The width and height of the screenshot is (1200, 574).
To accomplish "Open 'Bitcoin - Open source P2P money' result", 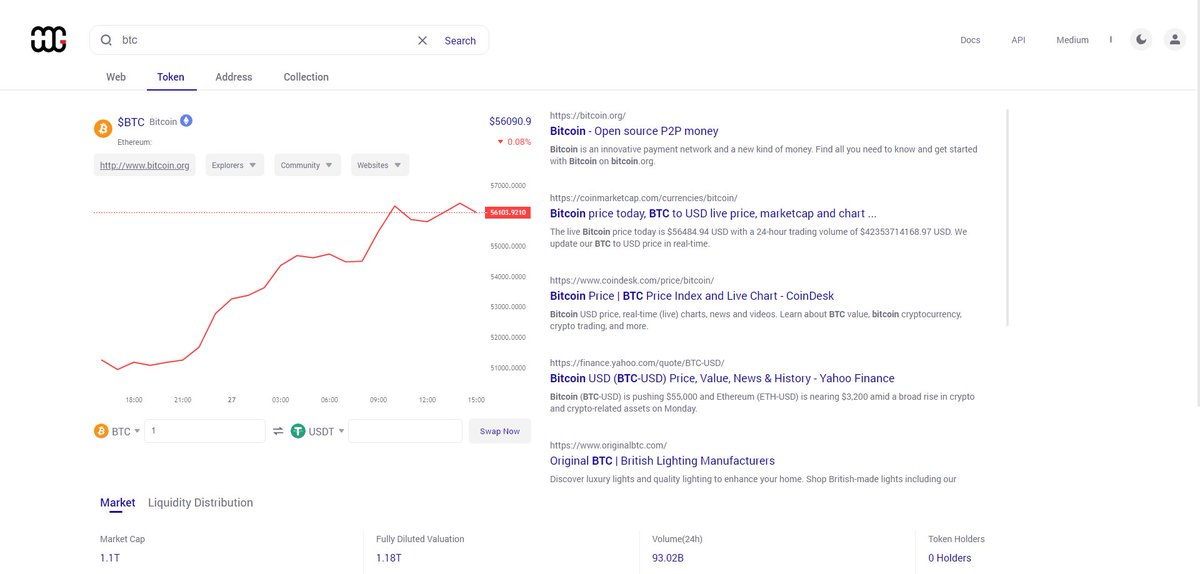I will (634, 131).
